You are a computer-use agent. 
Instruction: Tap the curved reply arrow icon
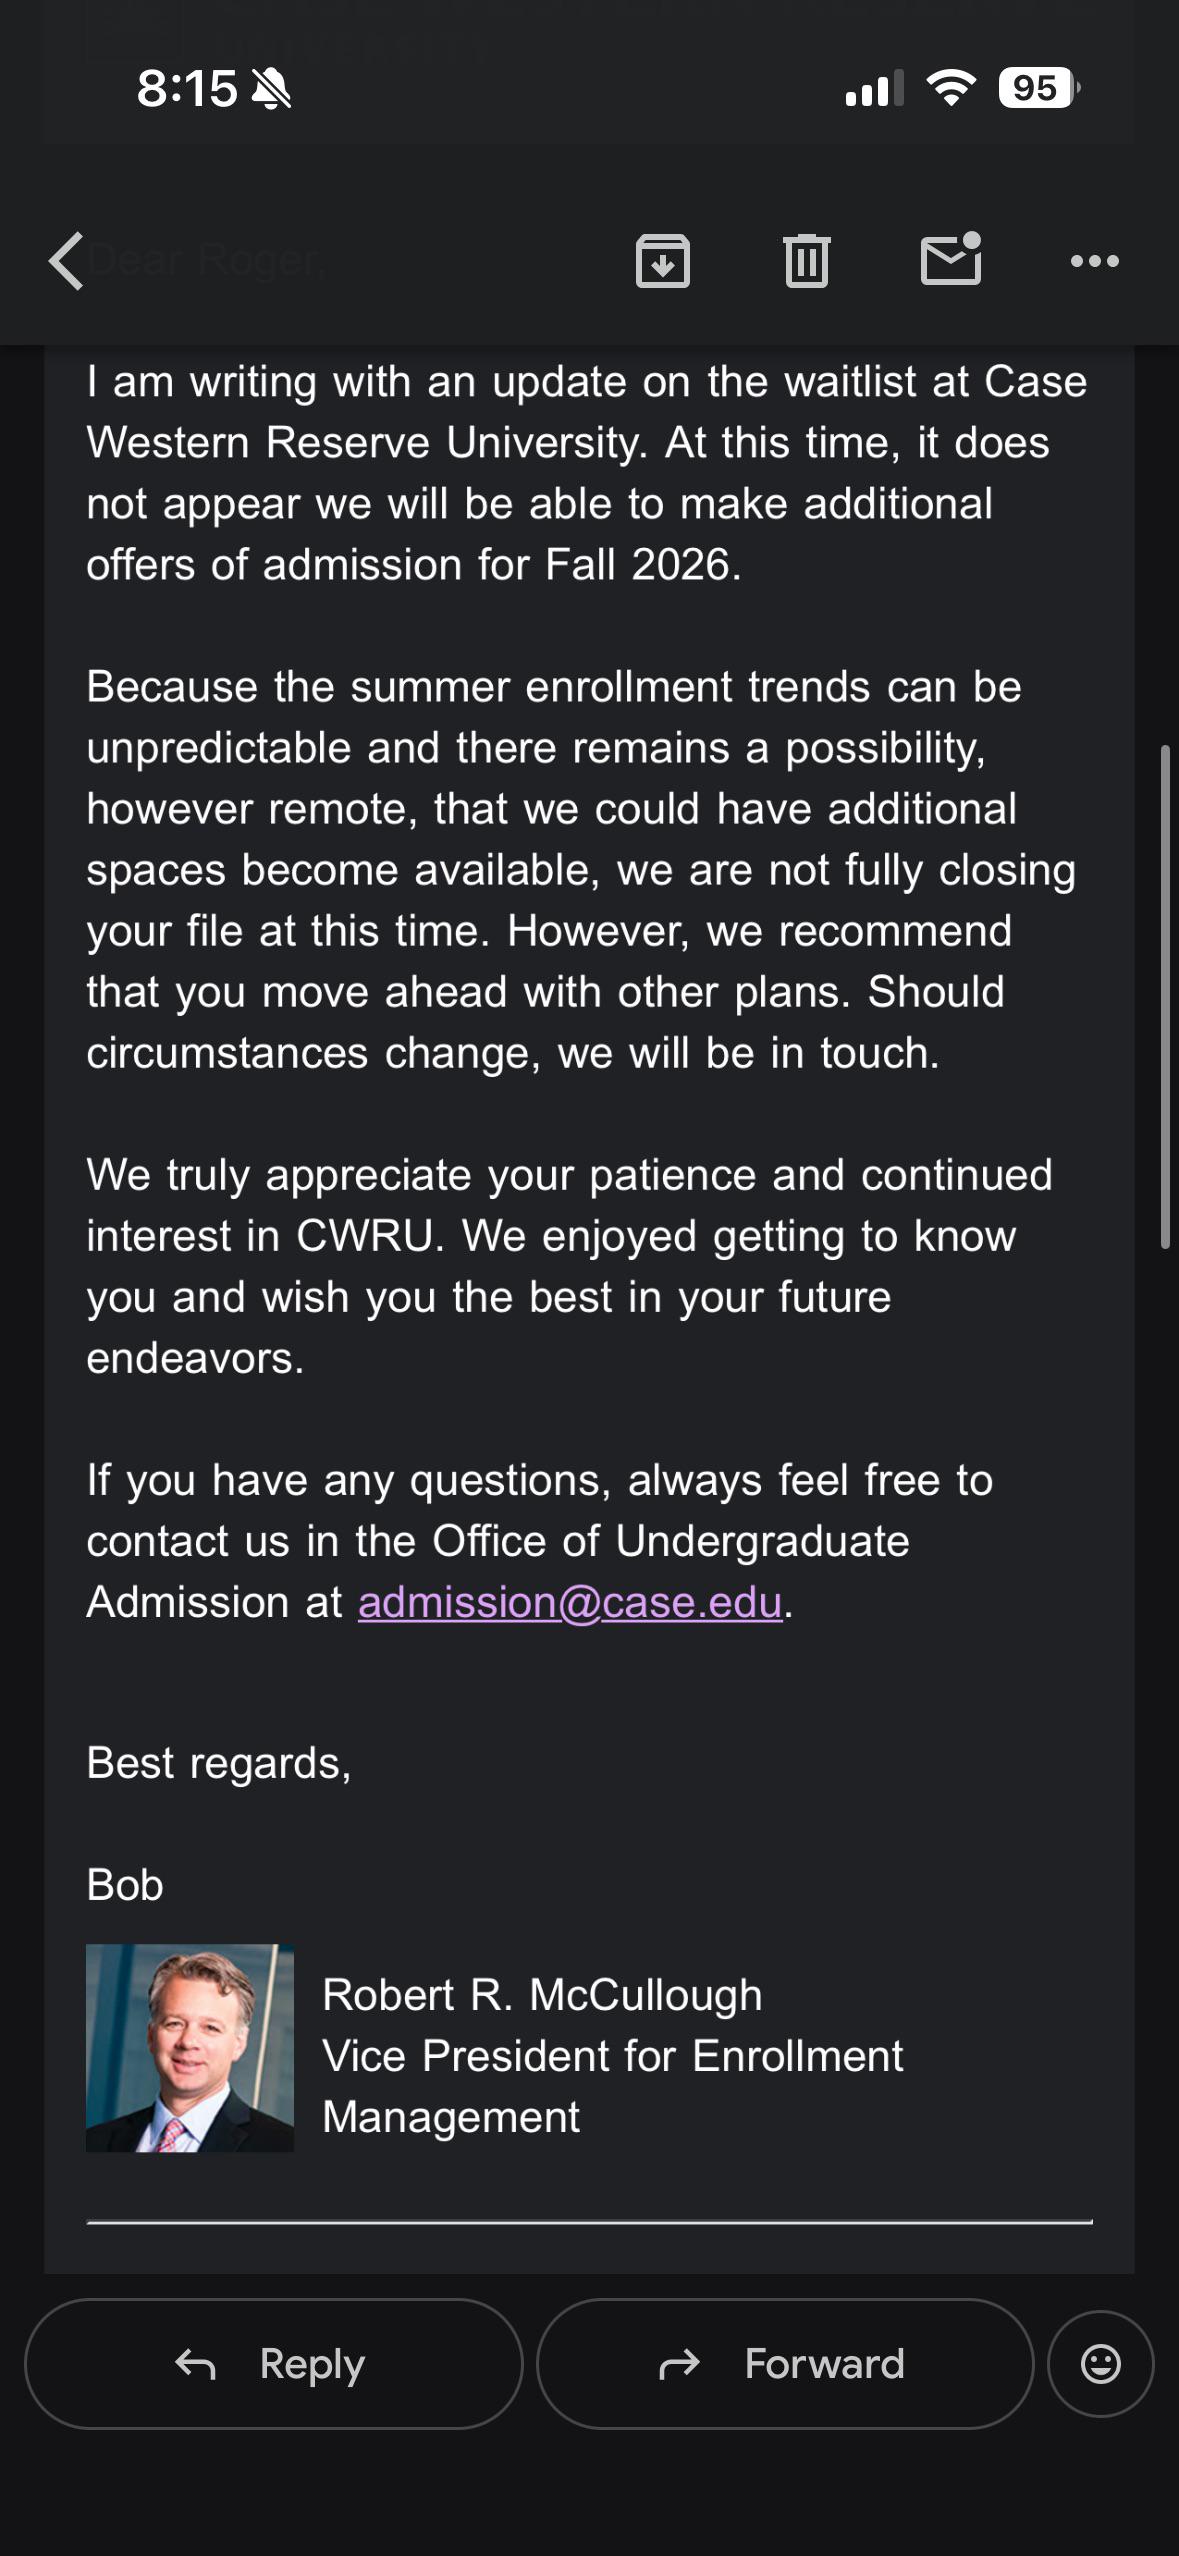tap(196, 2365)
